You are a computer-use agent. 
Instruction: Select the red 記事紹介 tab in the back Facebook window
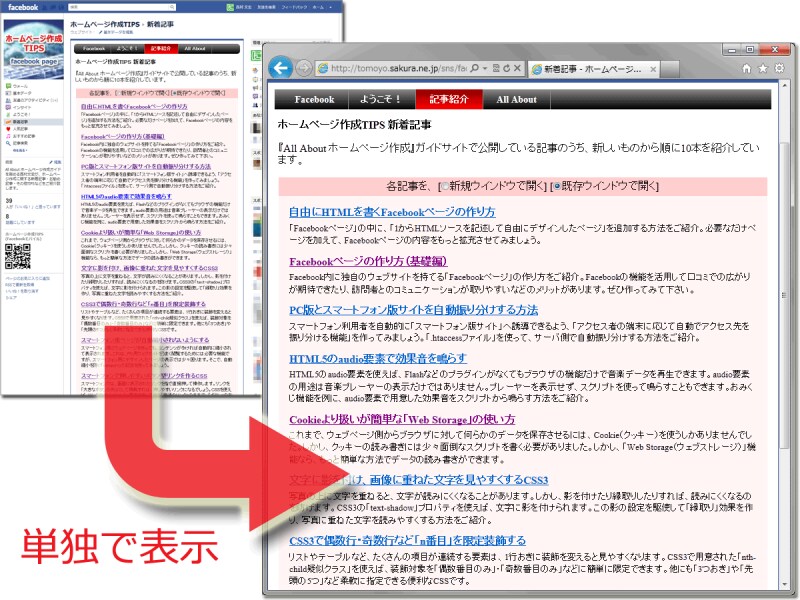pos(161,48)
